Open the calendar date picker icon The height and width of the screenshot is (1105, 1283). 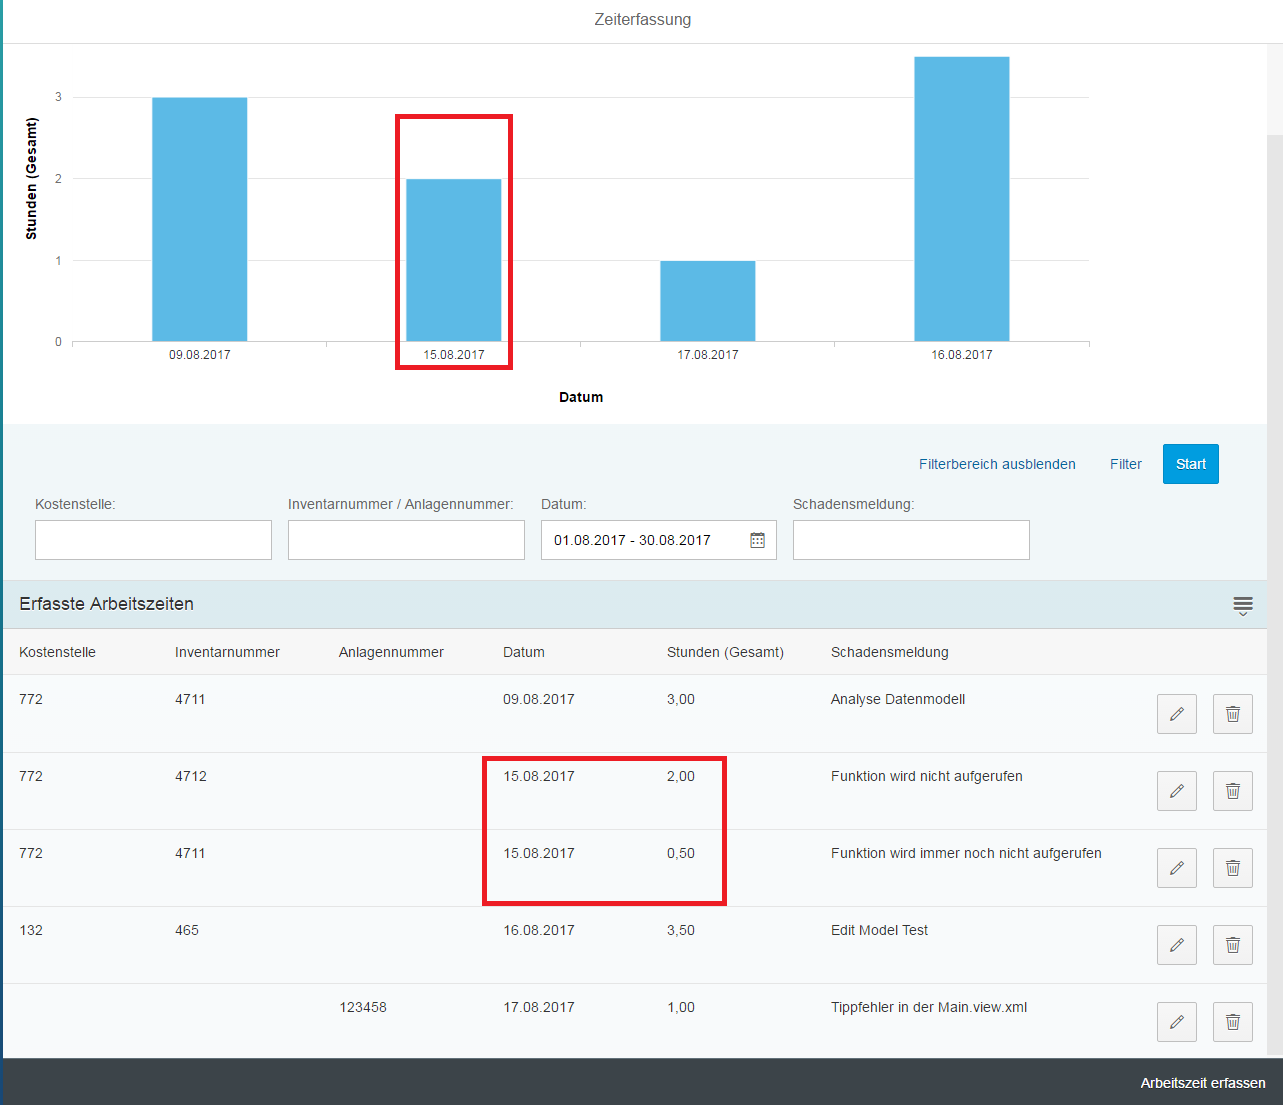pos(757,540)
